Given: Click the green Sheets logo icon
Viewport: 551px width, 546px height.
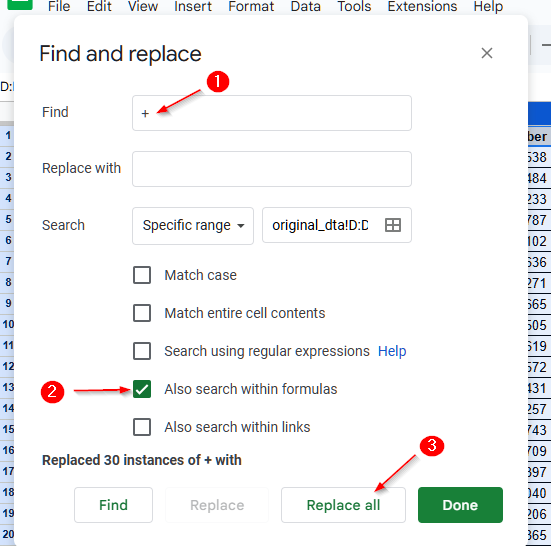Looking at the screenshot, I should tap(20, 4).
